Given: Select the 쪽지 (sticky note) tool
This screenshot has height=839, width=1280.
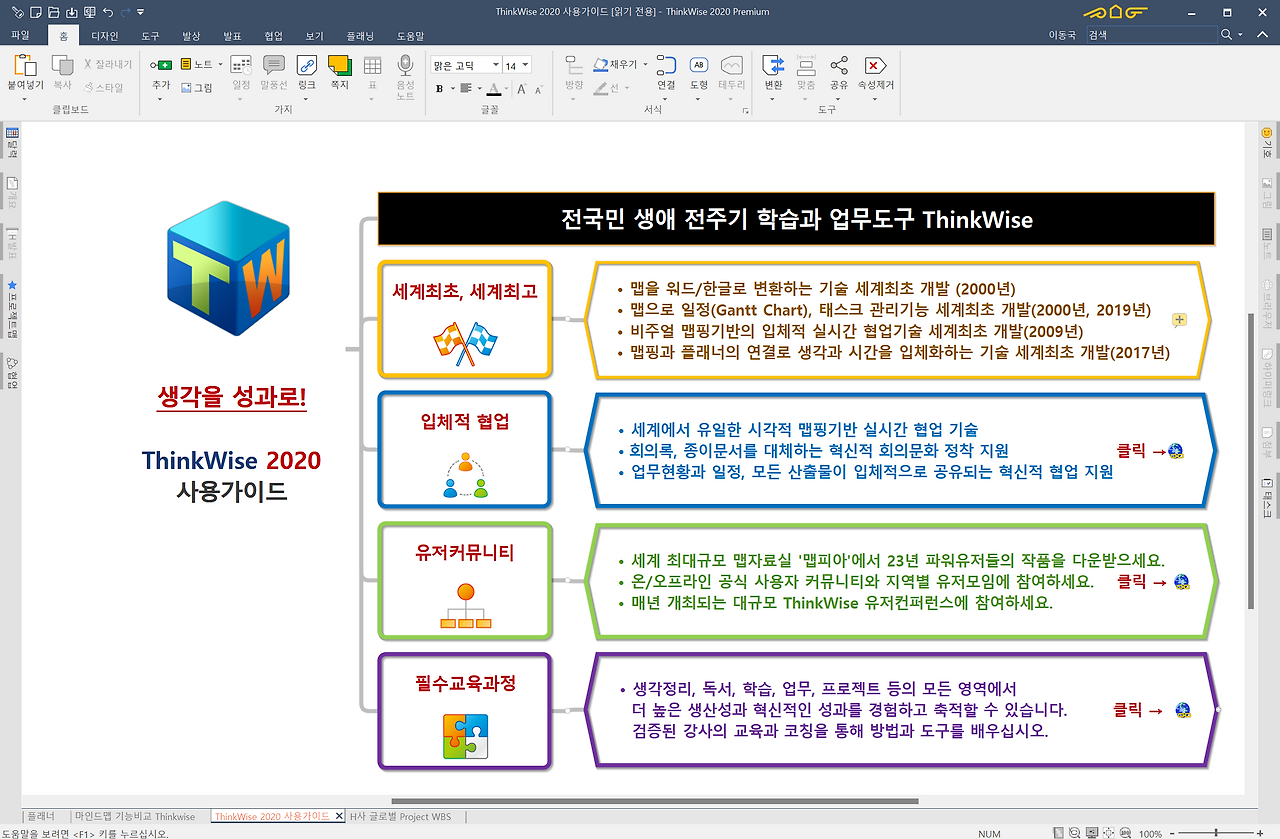Looking at the screenshot, I should pyautogui.click(x=338, y=65).
